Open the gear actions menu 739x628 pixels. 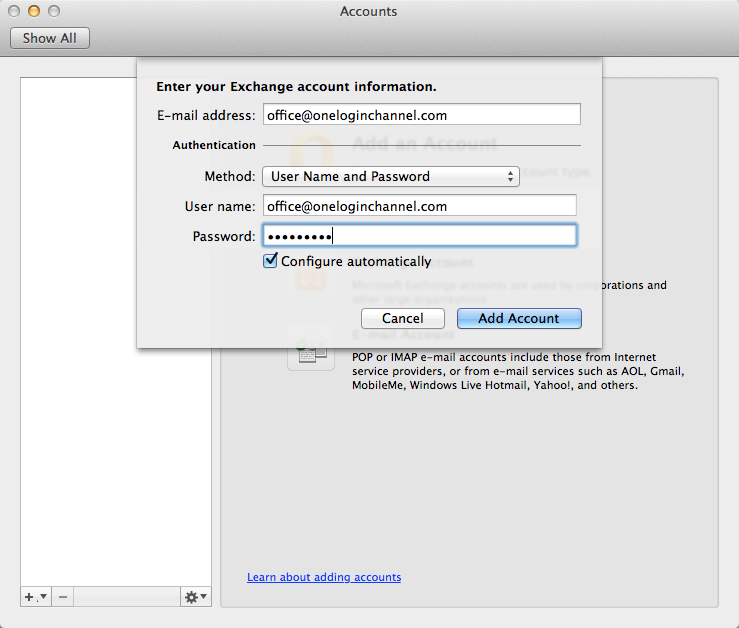pos(196,597)
